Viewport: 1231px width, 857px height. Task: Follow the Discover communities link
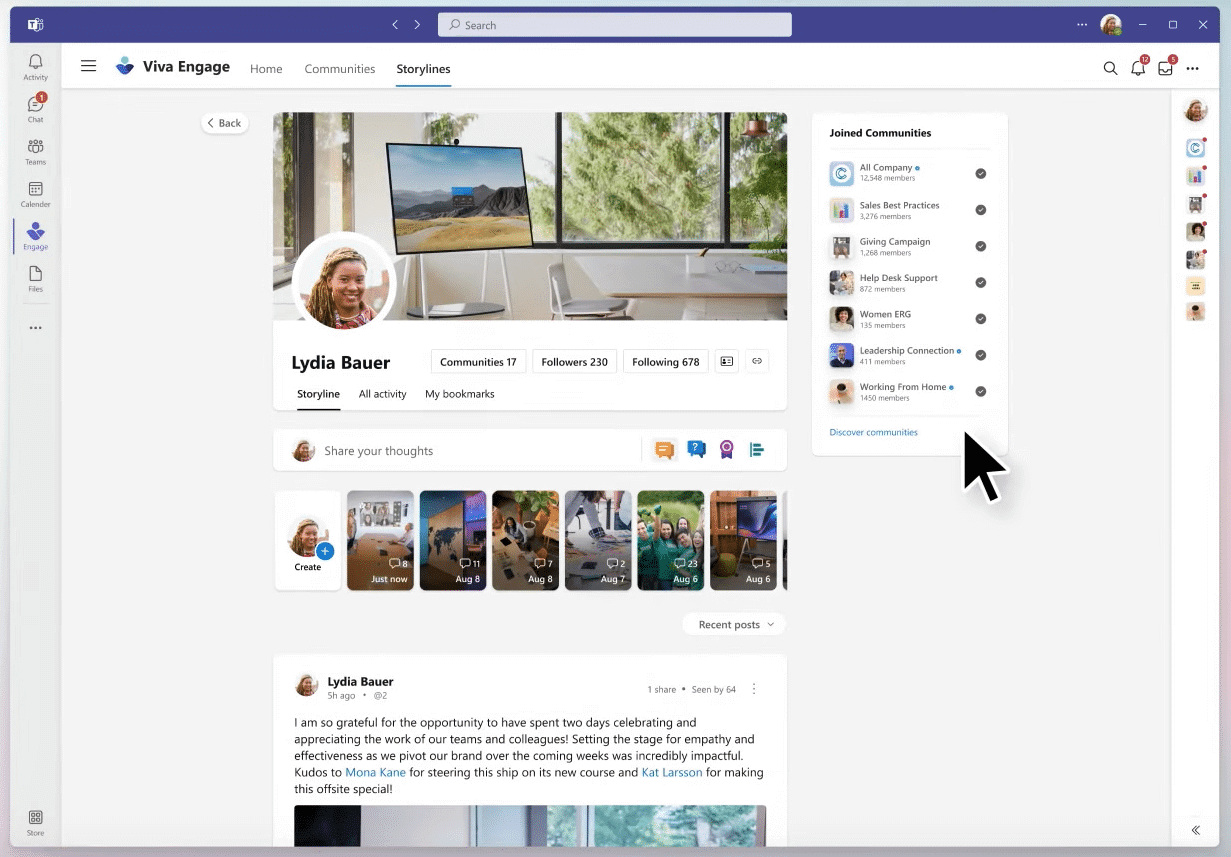(873, 433)
